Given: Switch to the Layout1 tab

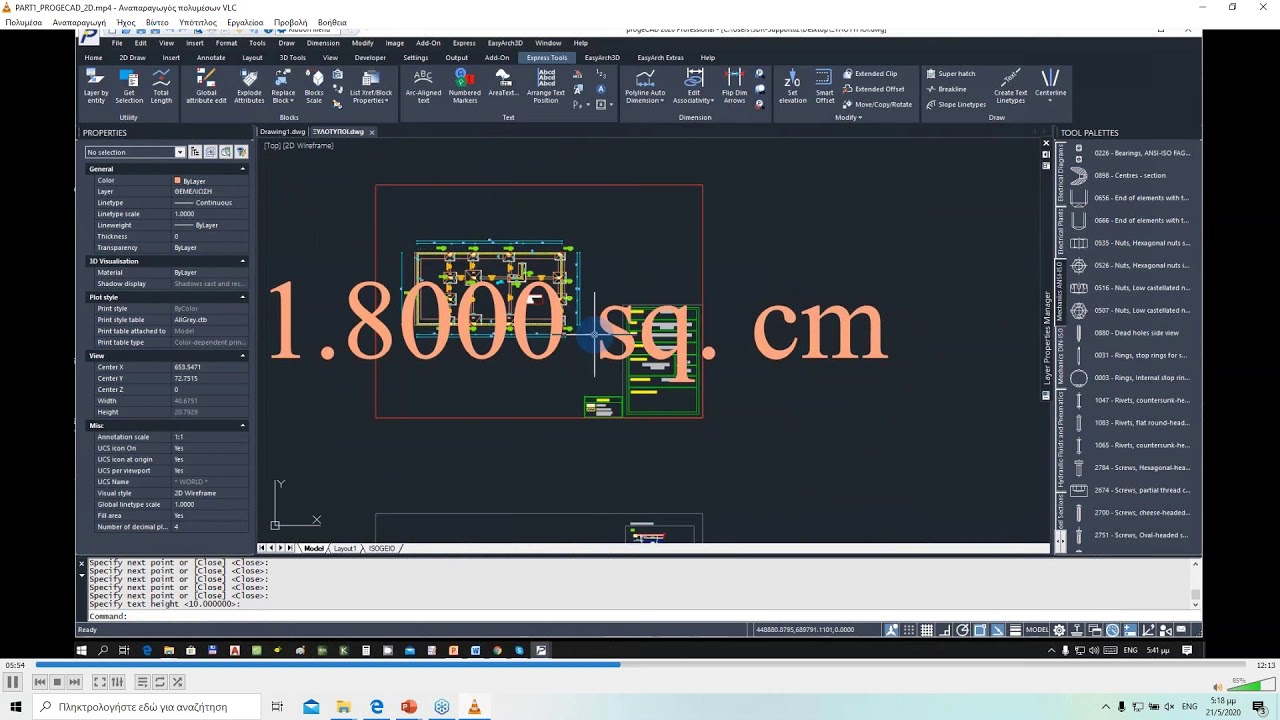Looking at the screenshot, I should click(344, 548).
